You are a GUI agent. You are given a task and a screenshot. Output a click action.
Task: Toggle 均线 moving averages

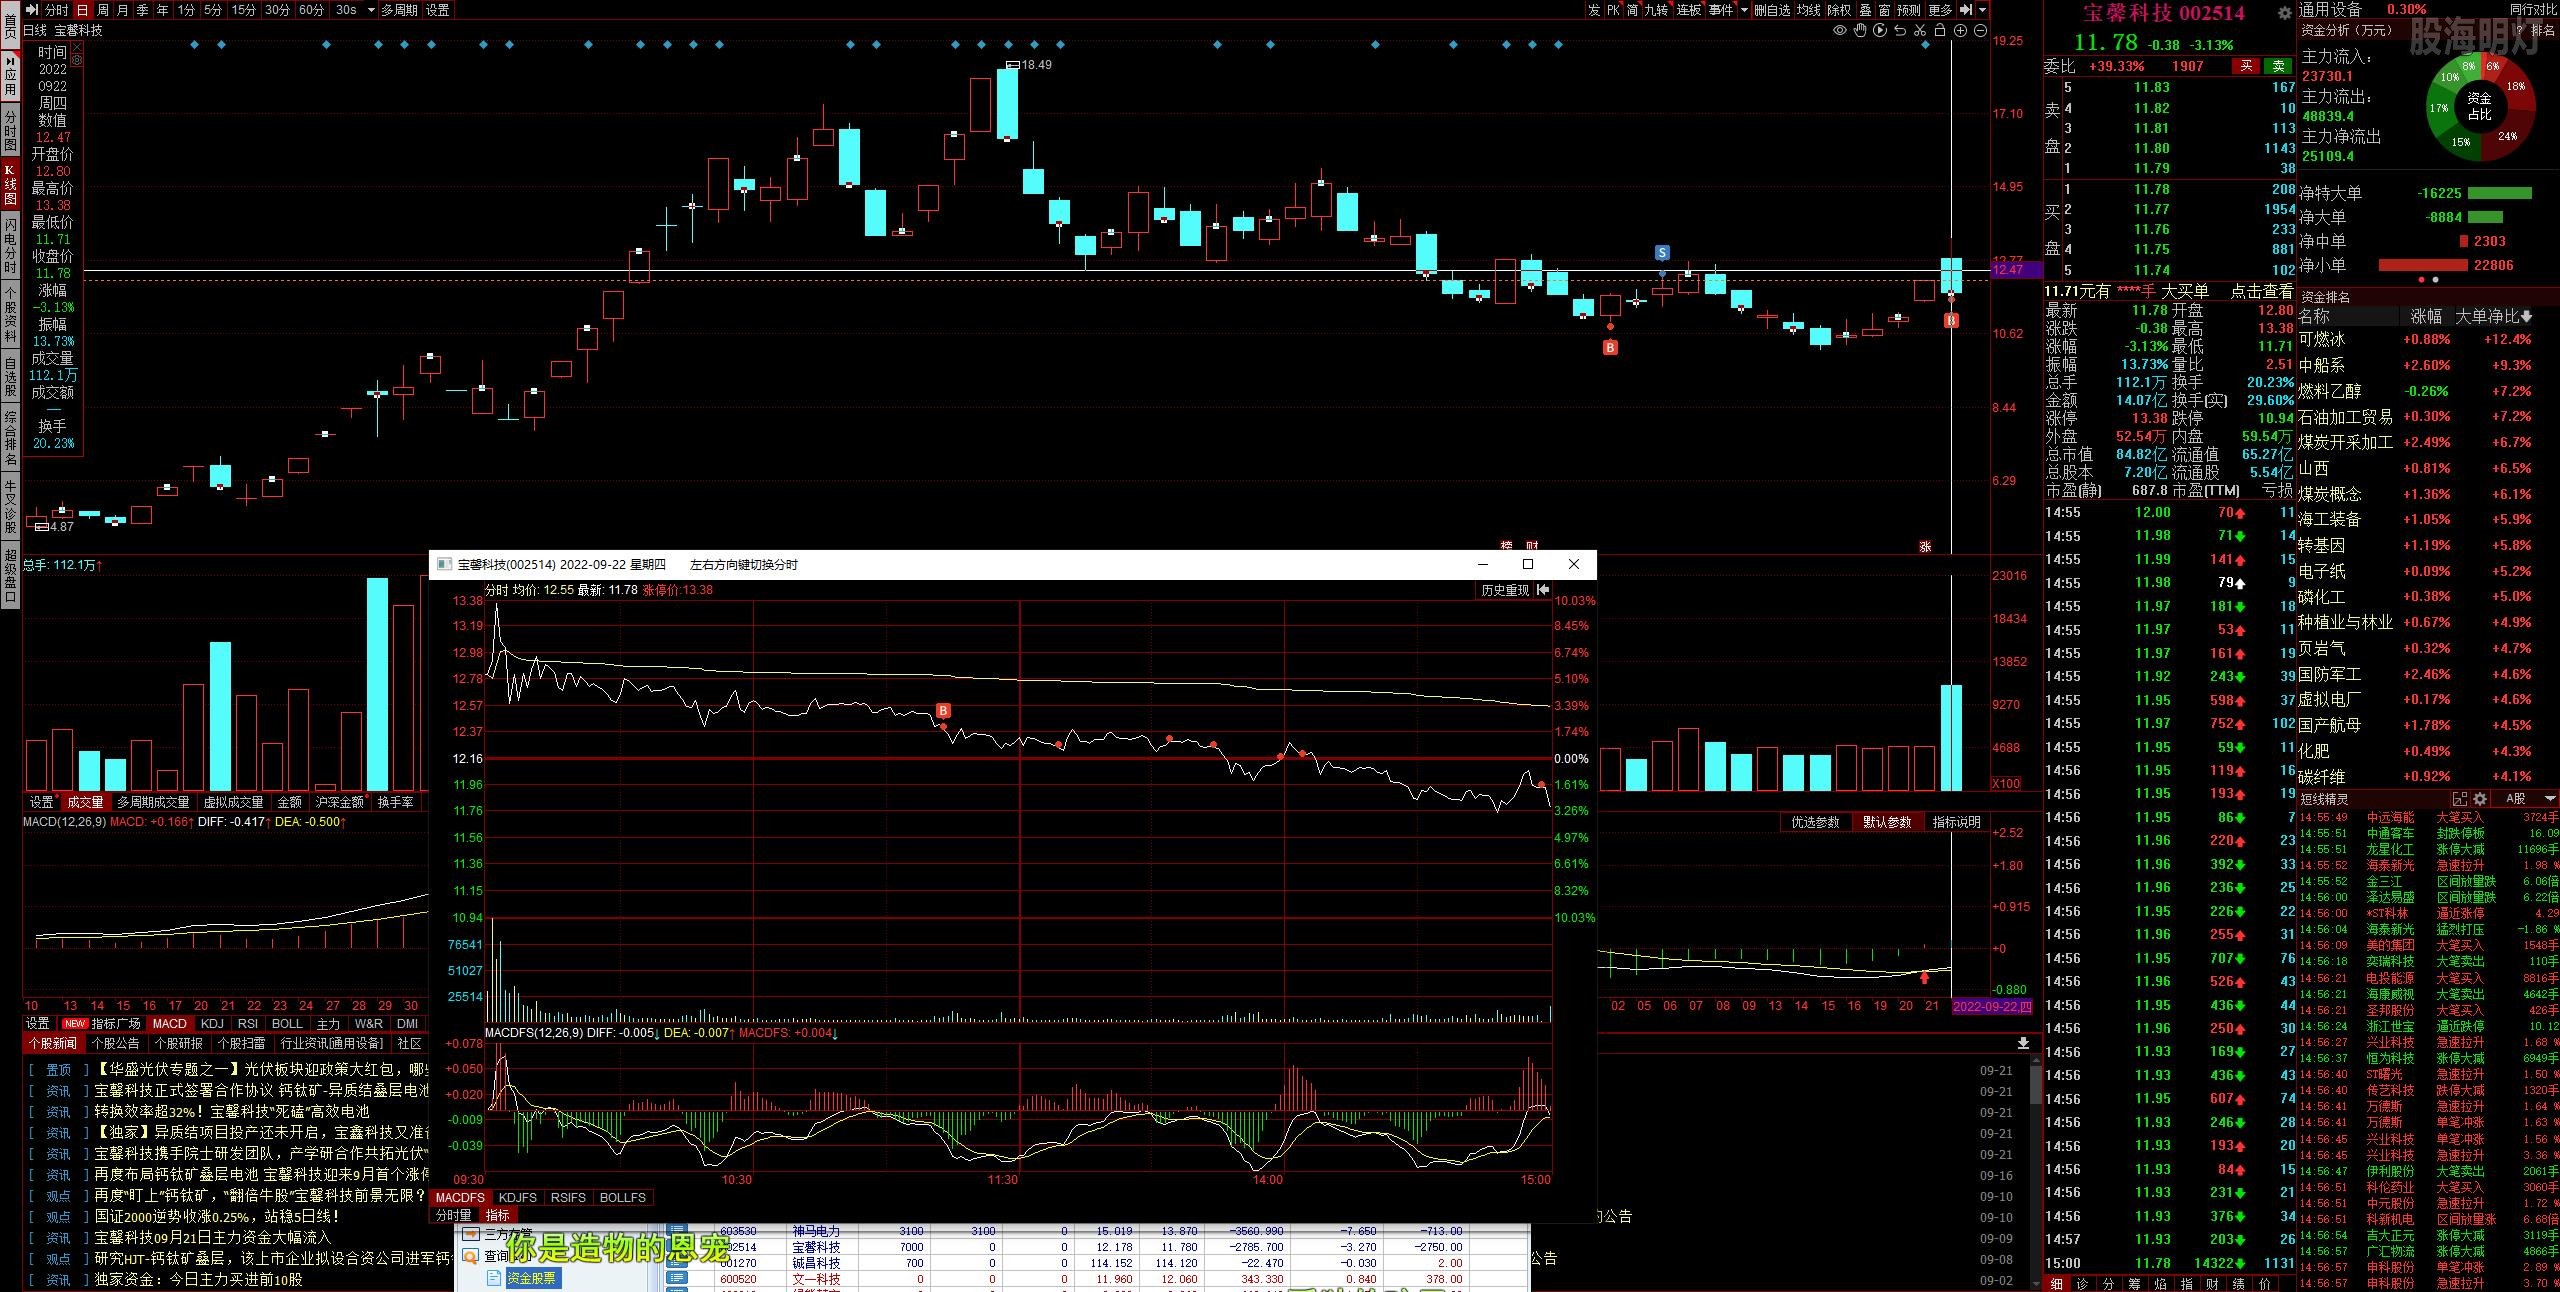pyautogui.click(x=1808, y=10)
